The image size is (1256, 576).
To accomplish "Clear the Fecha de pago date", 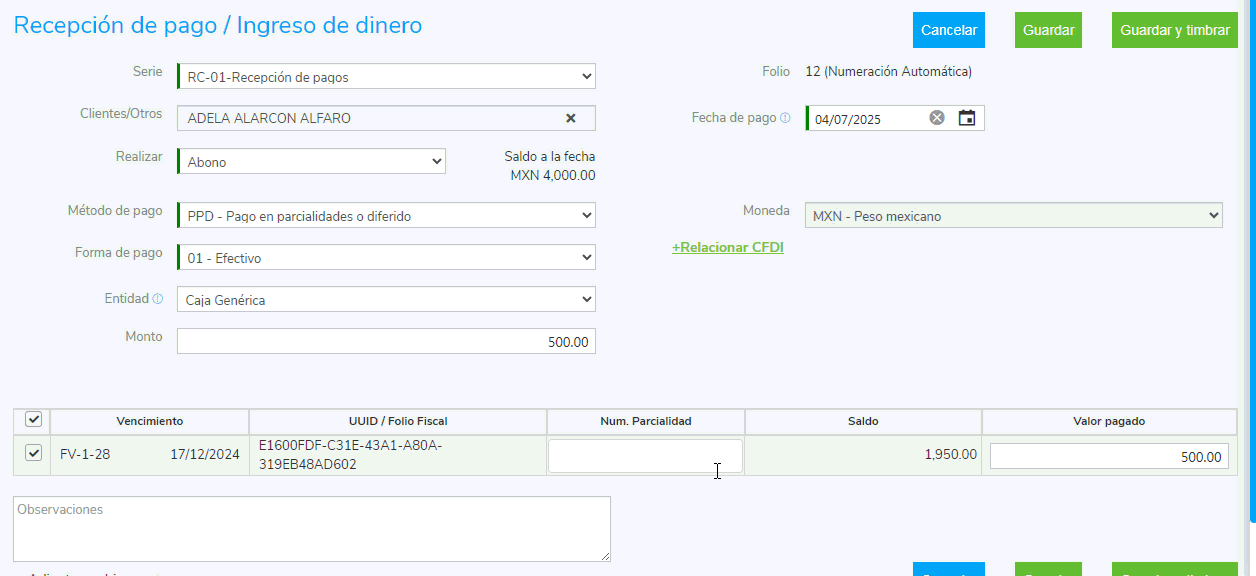I will click(x=937, y=118).
